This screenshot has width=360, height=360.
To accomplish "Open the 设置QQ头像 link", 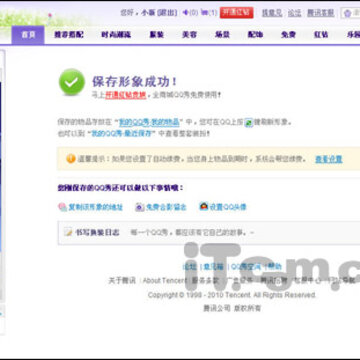I will [x=228, y=207].
